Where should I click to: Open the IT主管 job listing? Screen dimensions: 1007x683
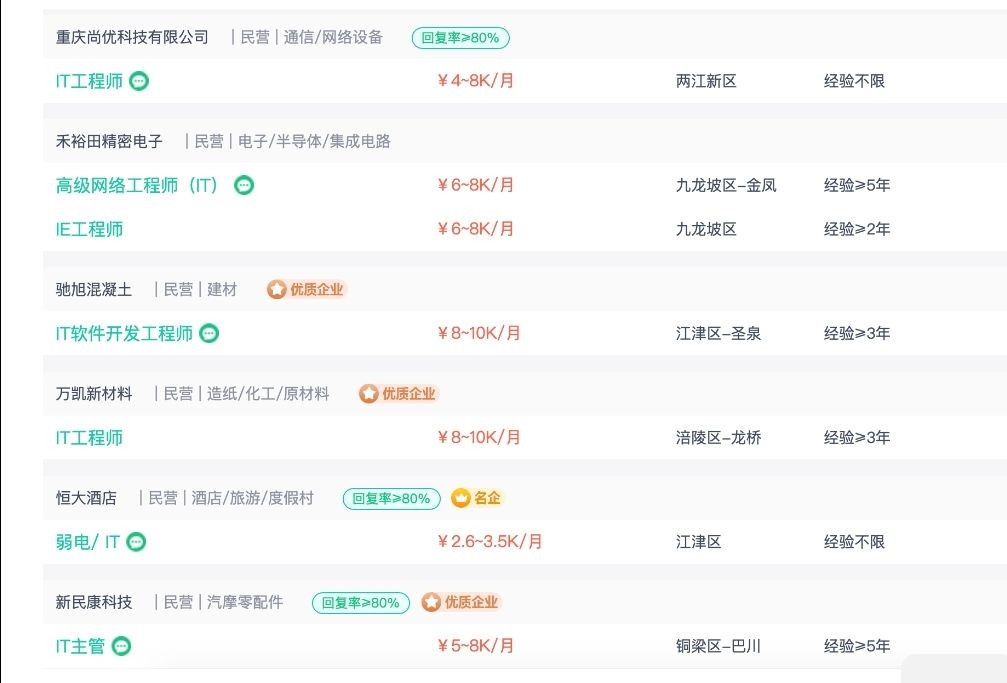80,646
